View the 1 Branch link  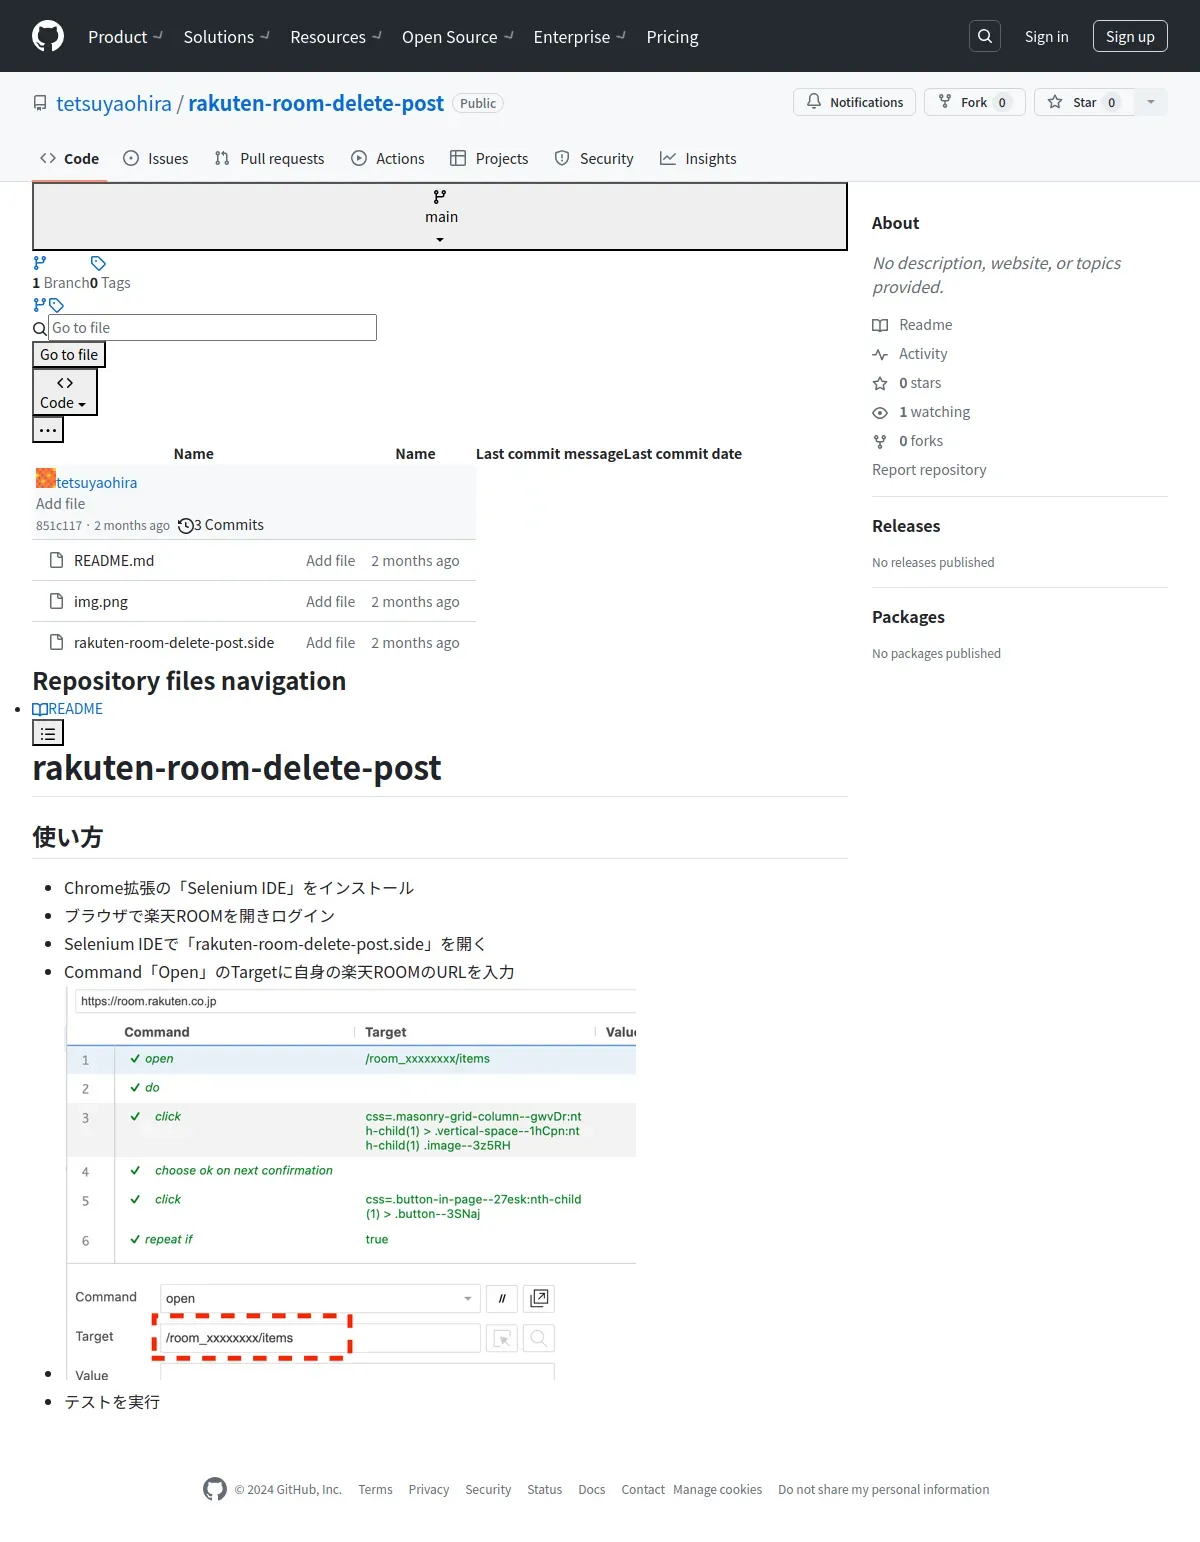61,283
